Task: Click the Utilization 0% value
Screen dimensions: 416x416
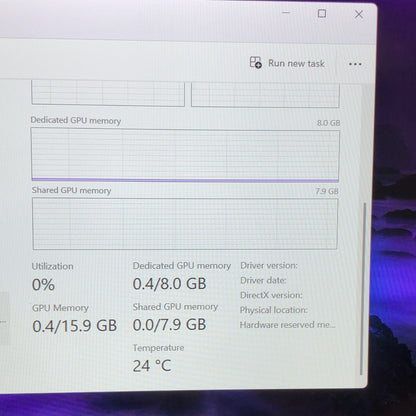Action: pos(43,285)
